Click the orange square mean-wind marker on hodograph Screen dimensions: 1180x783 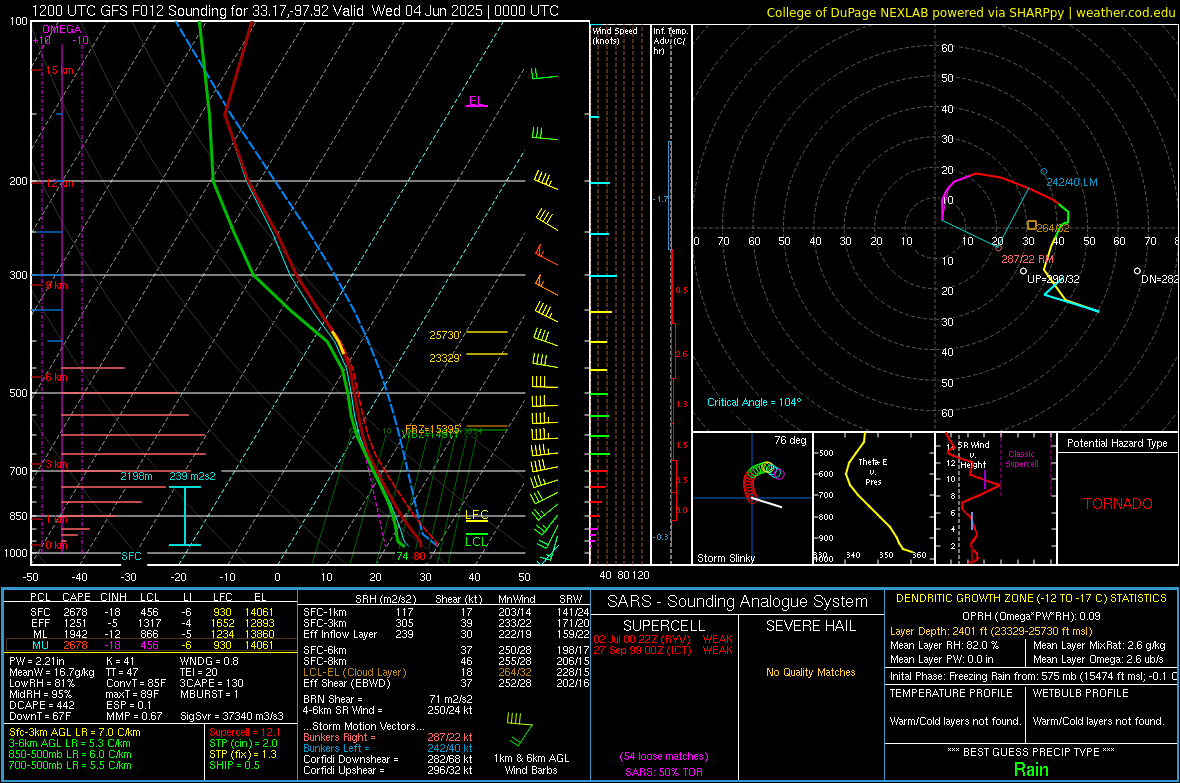point(1032,226)
